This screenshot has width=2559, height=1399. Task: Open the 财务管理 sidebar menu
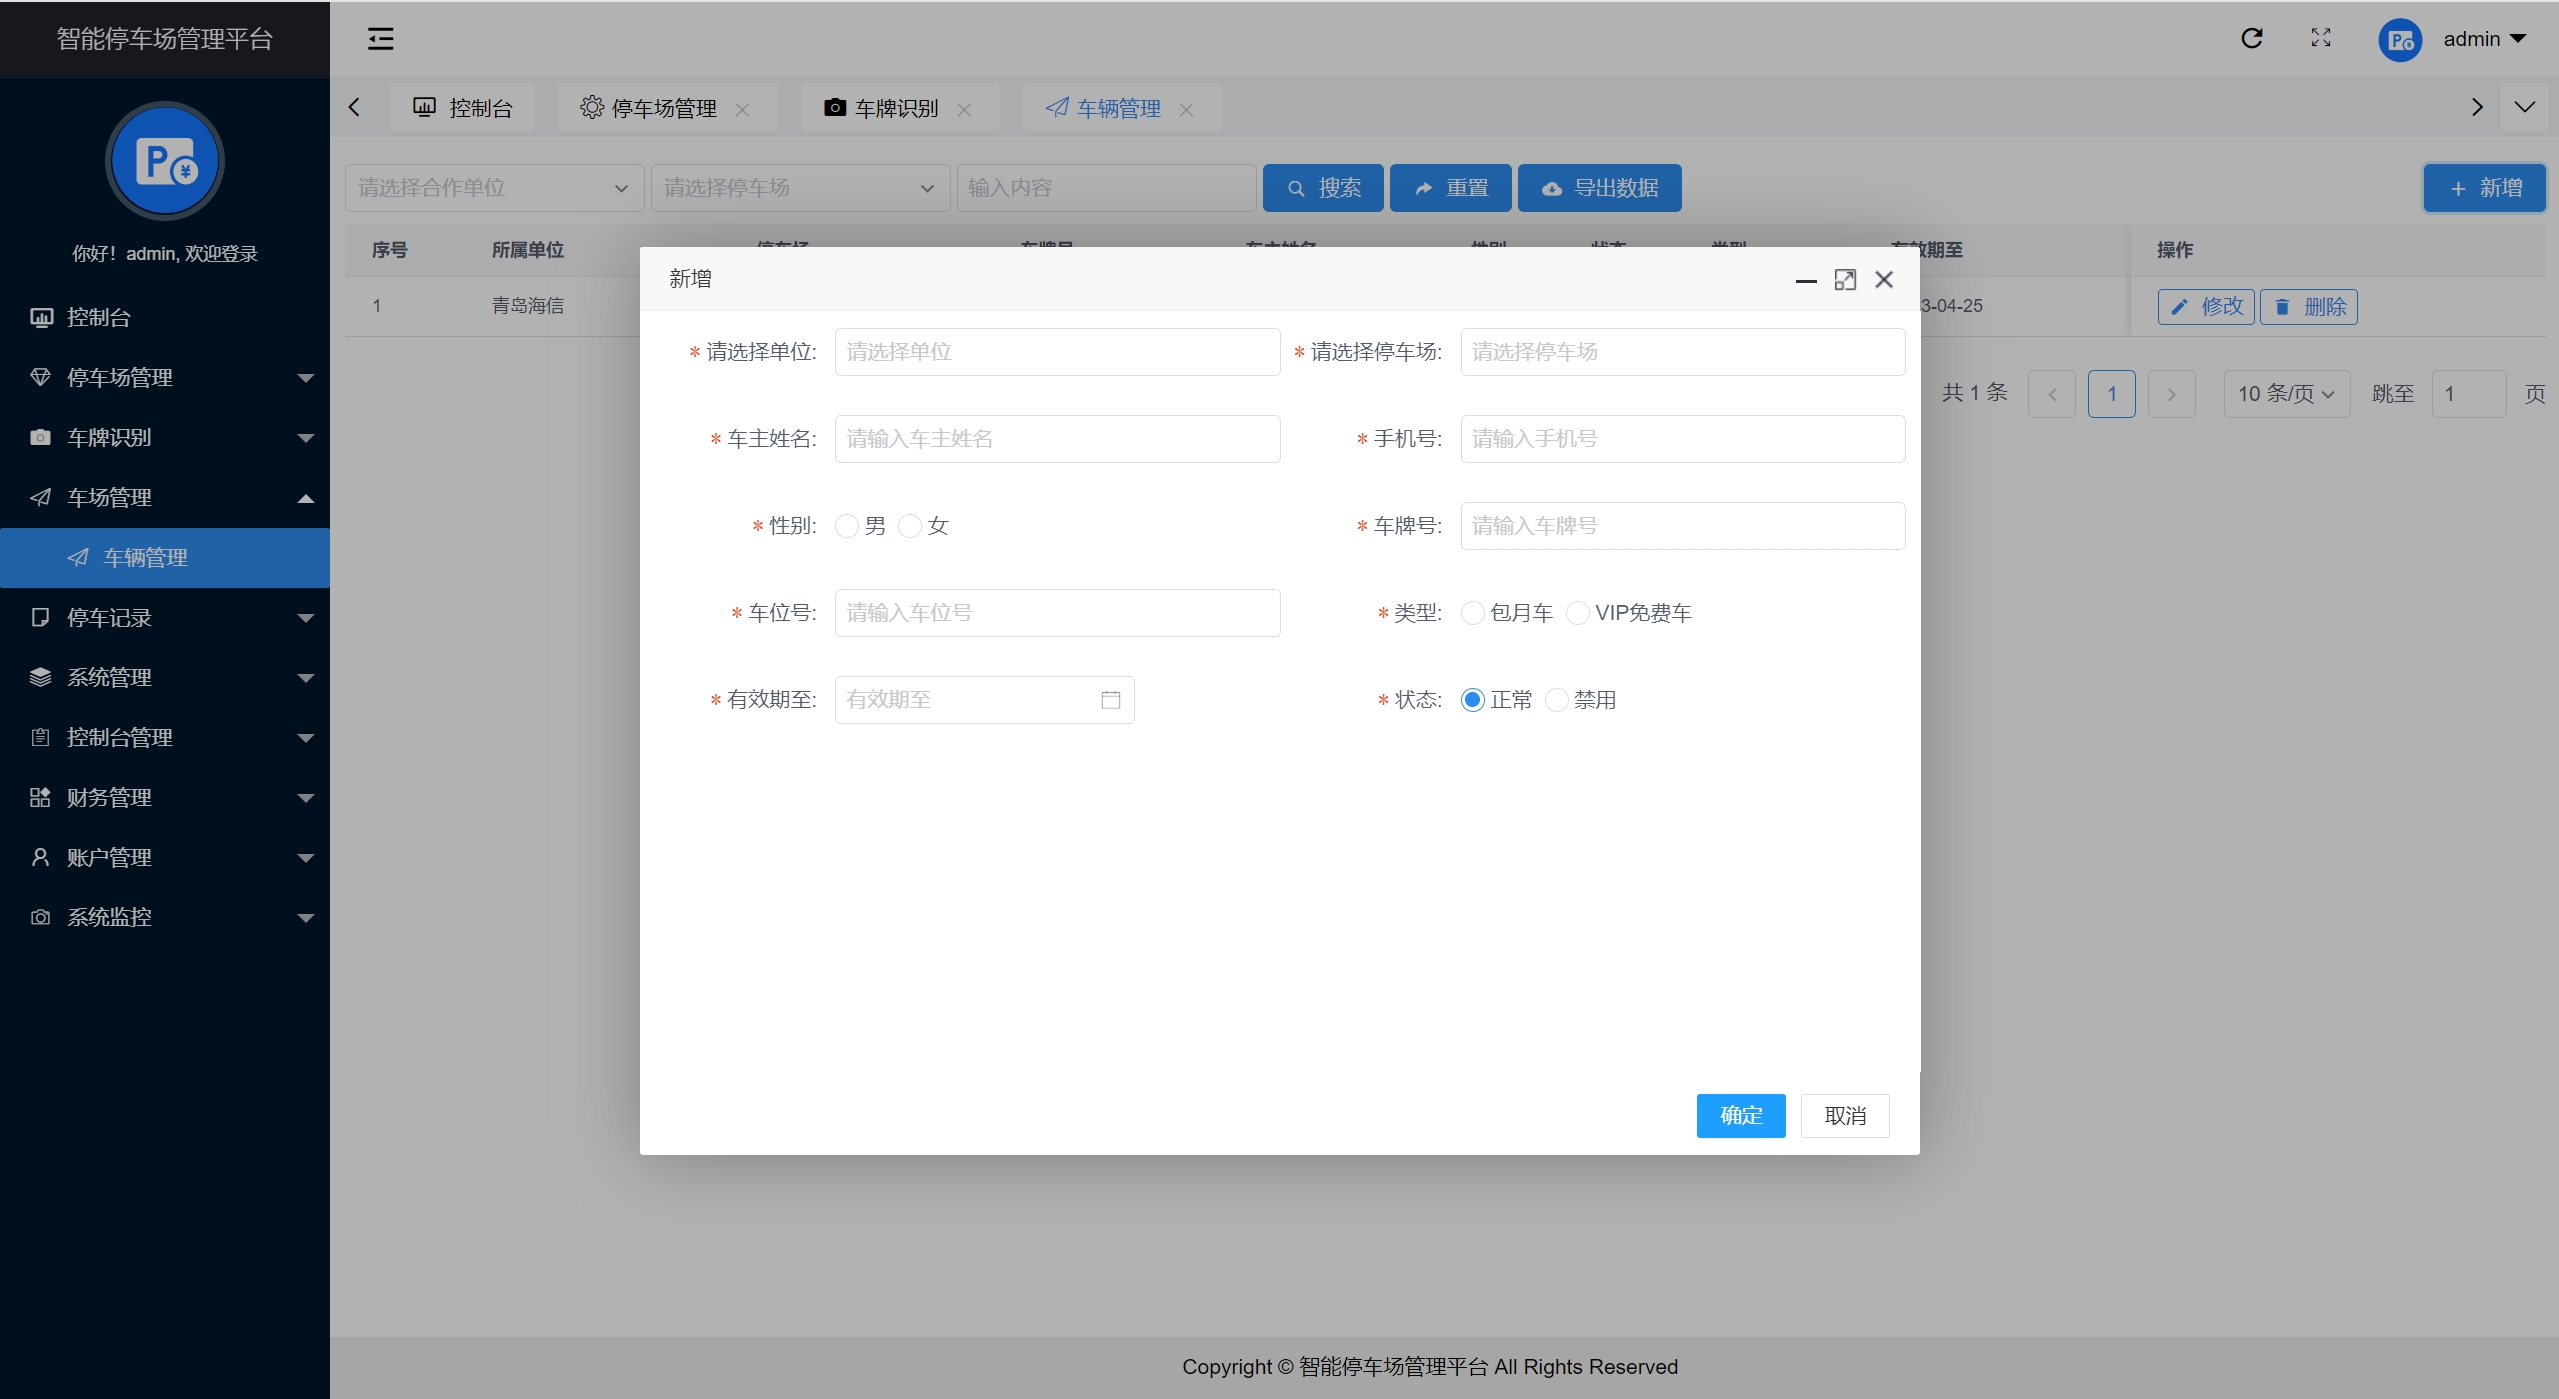(165, 798)
